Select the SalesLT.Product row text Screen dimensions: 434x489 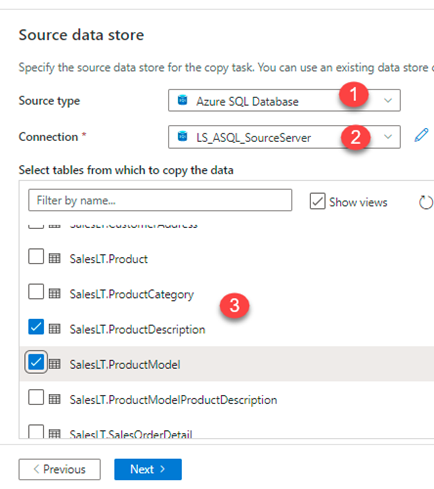pos(109,259)
